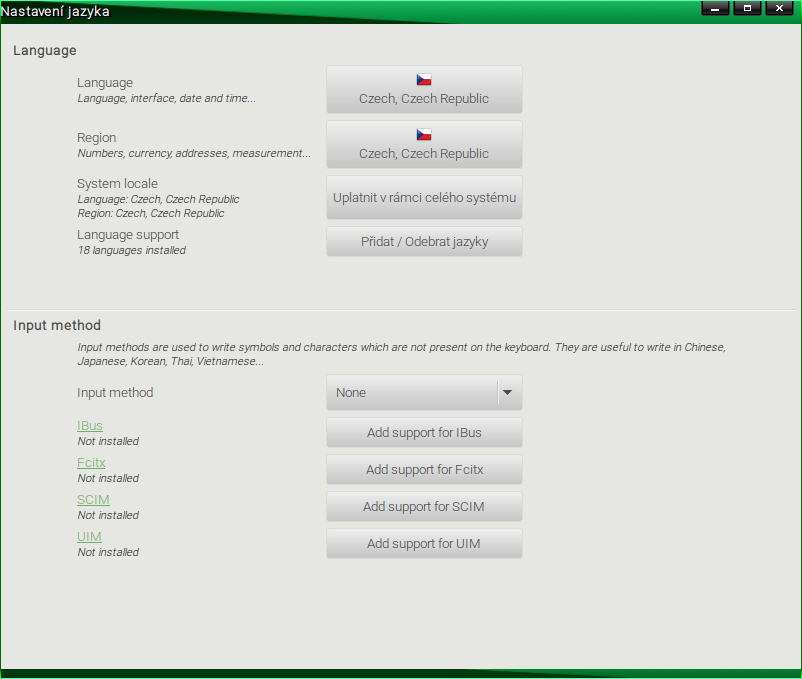The width and height of the screenshot is (802, 679).
Task: Click the Nastavení jazyka title text
Action: (55, 11)
